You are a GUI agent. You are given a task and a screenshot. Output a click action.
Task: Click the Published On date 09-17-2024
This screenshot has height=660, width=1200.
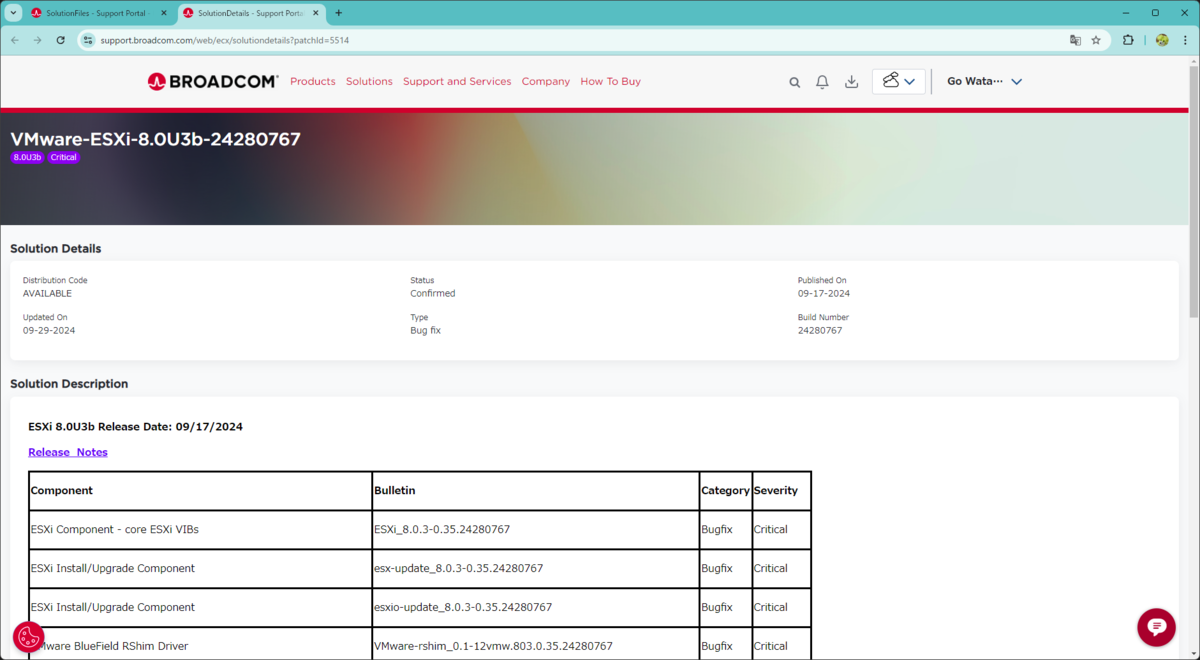coord(824,293)
